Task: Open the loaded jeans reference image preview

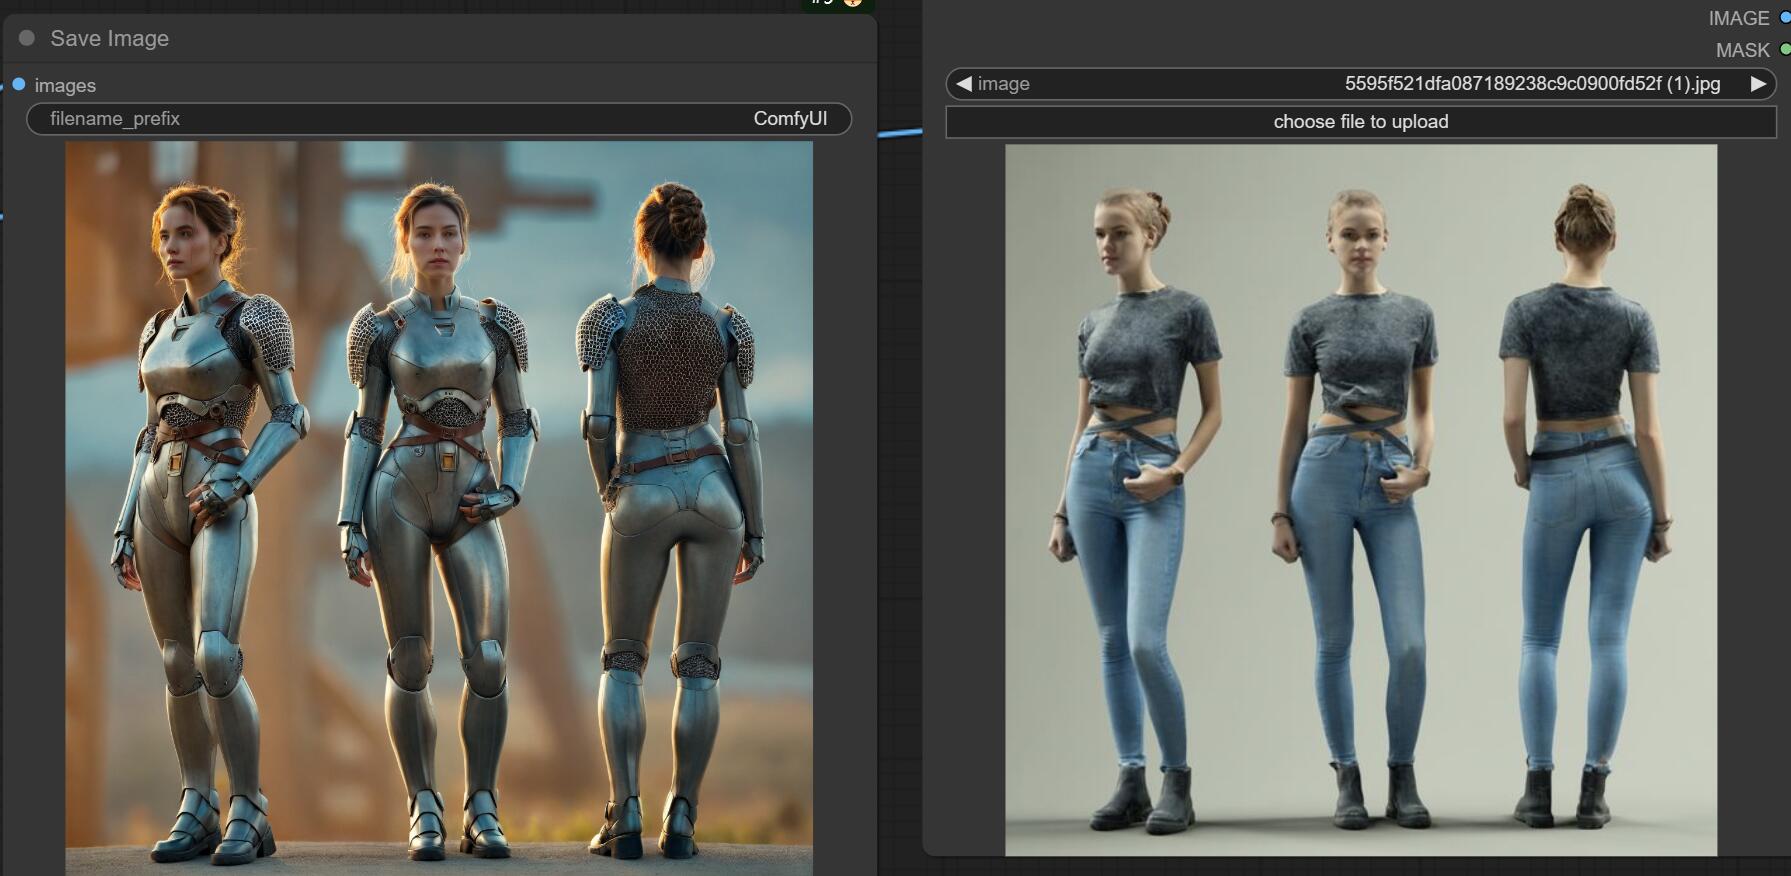Action: click(x=1361, y=500)
